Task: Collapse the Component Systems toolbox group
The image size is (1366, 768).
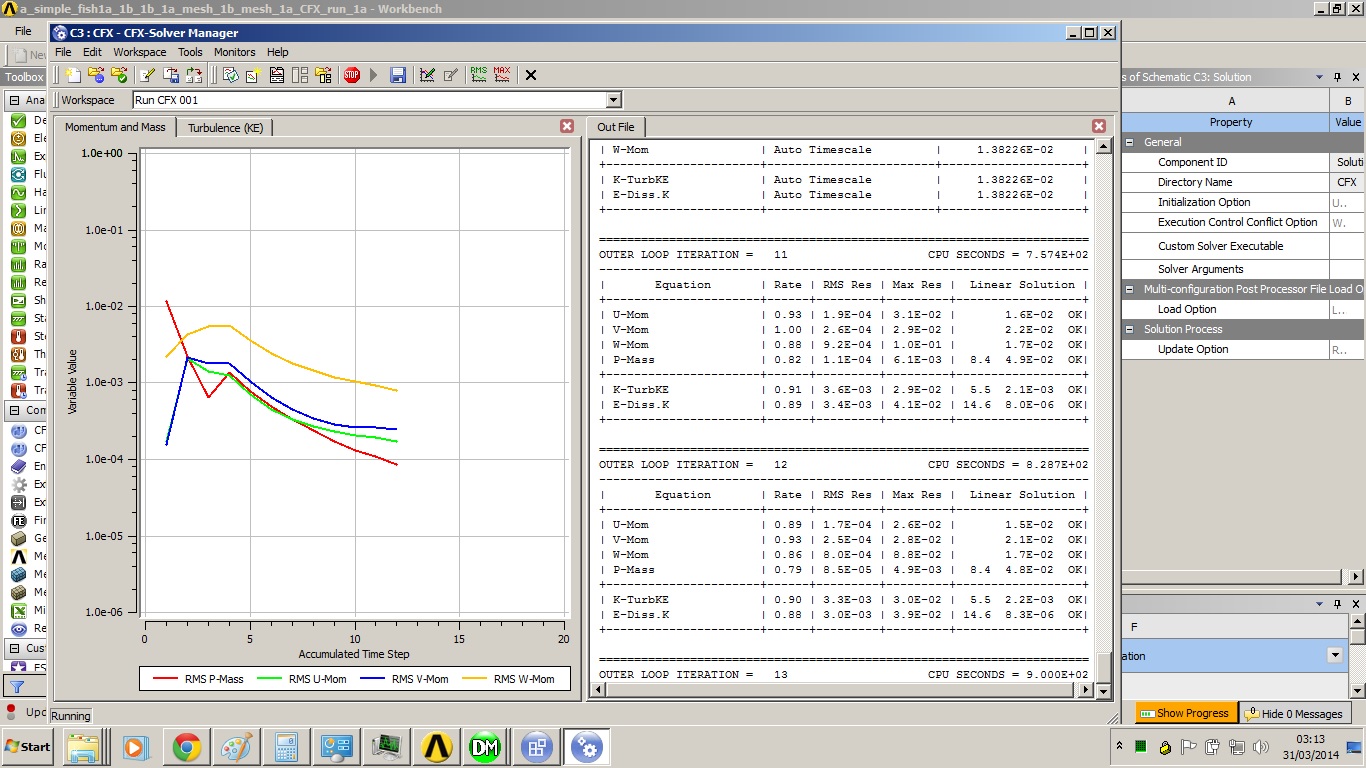Action: (x=14, y=410)
